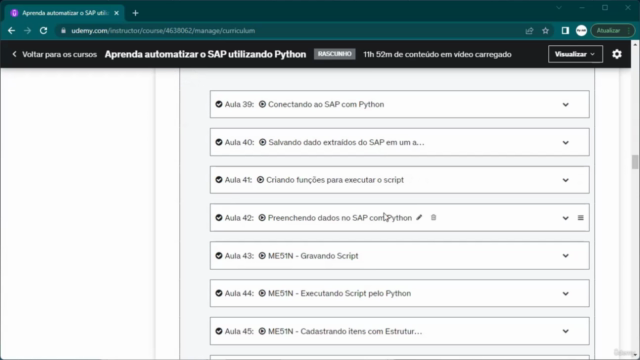Open a new browser tab with plus

tap(136, 13)
